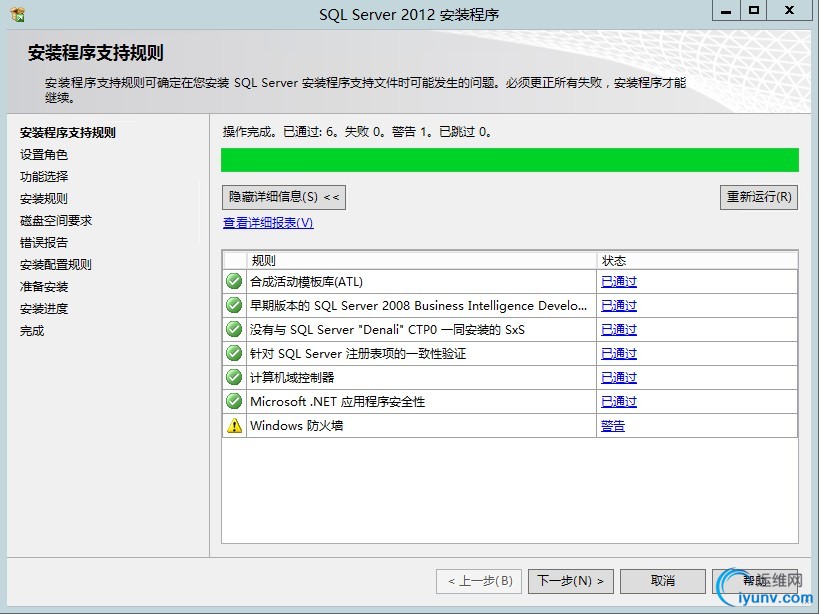
Task: Select 完成 step in sidebar
Action: [32, 330]
